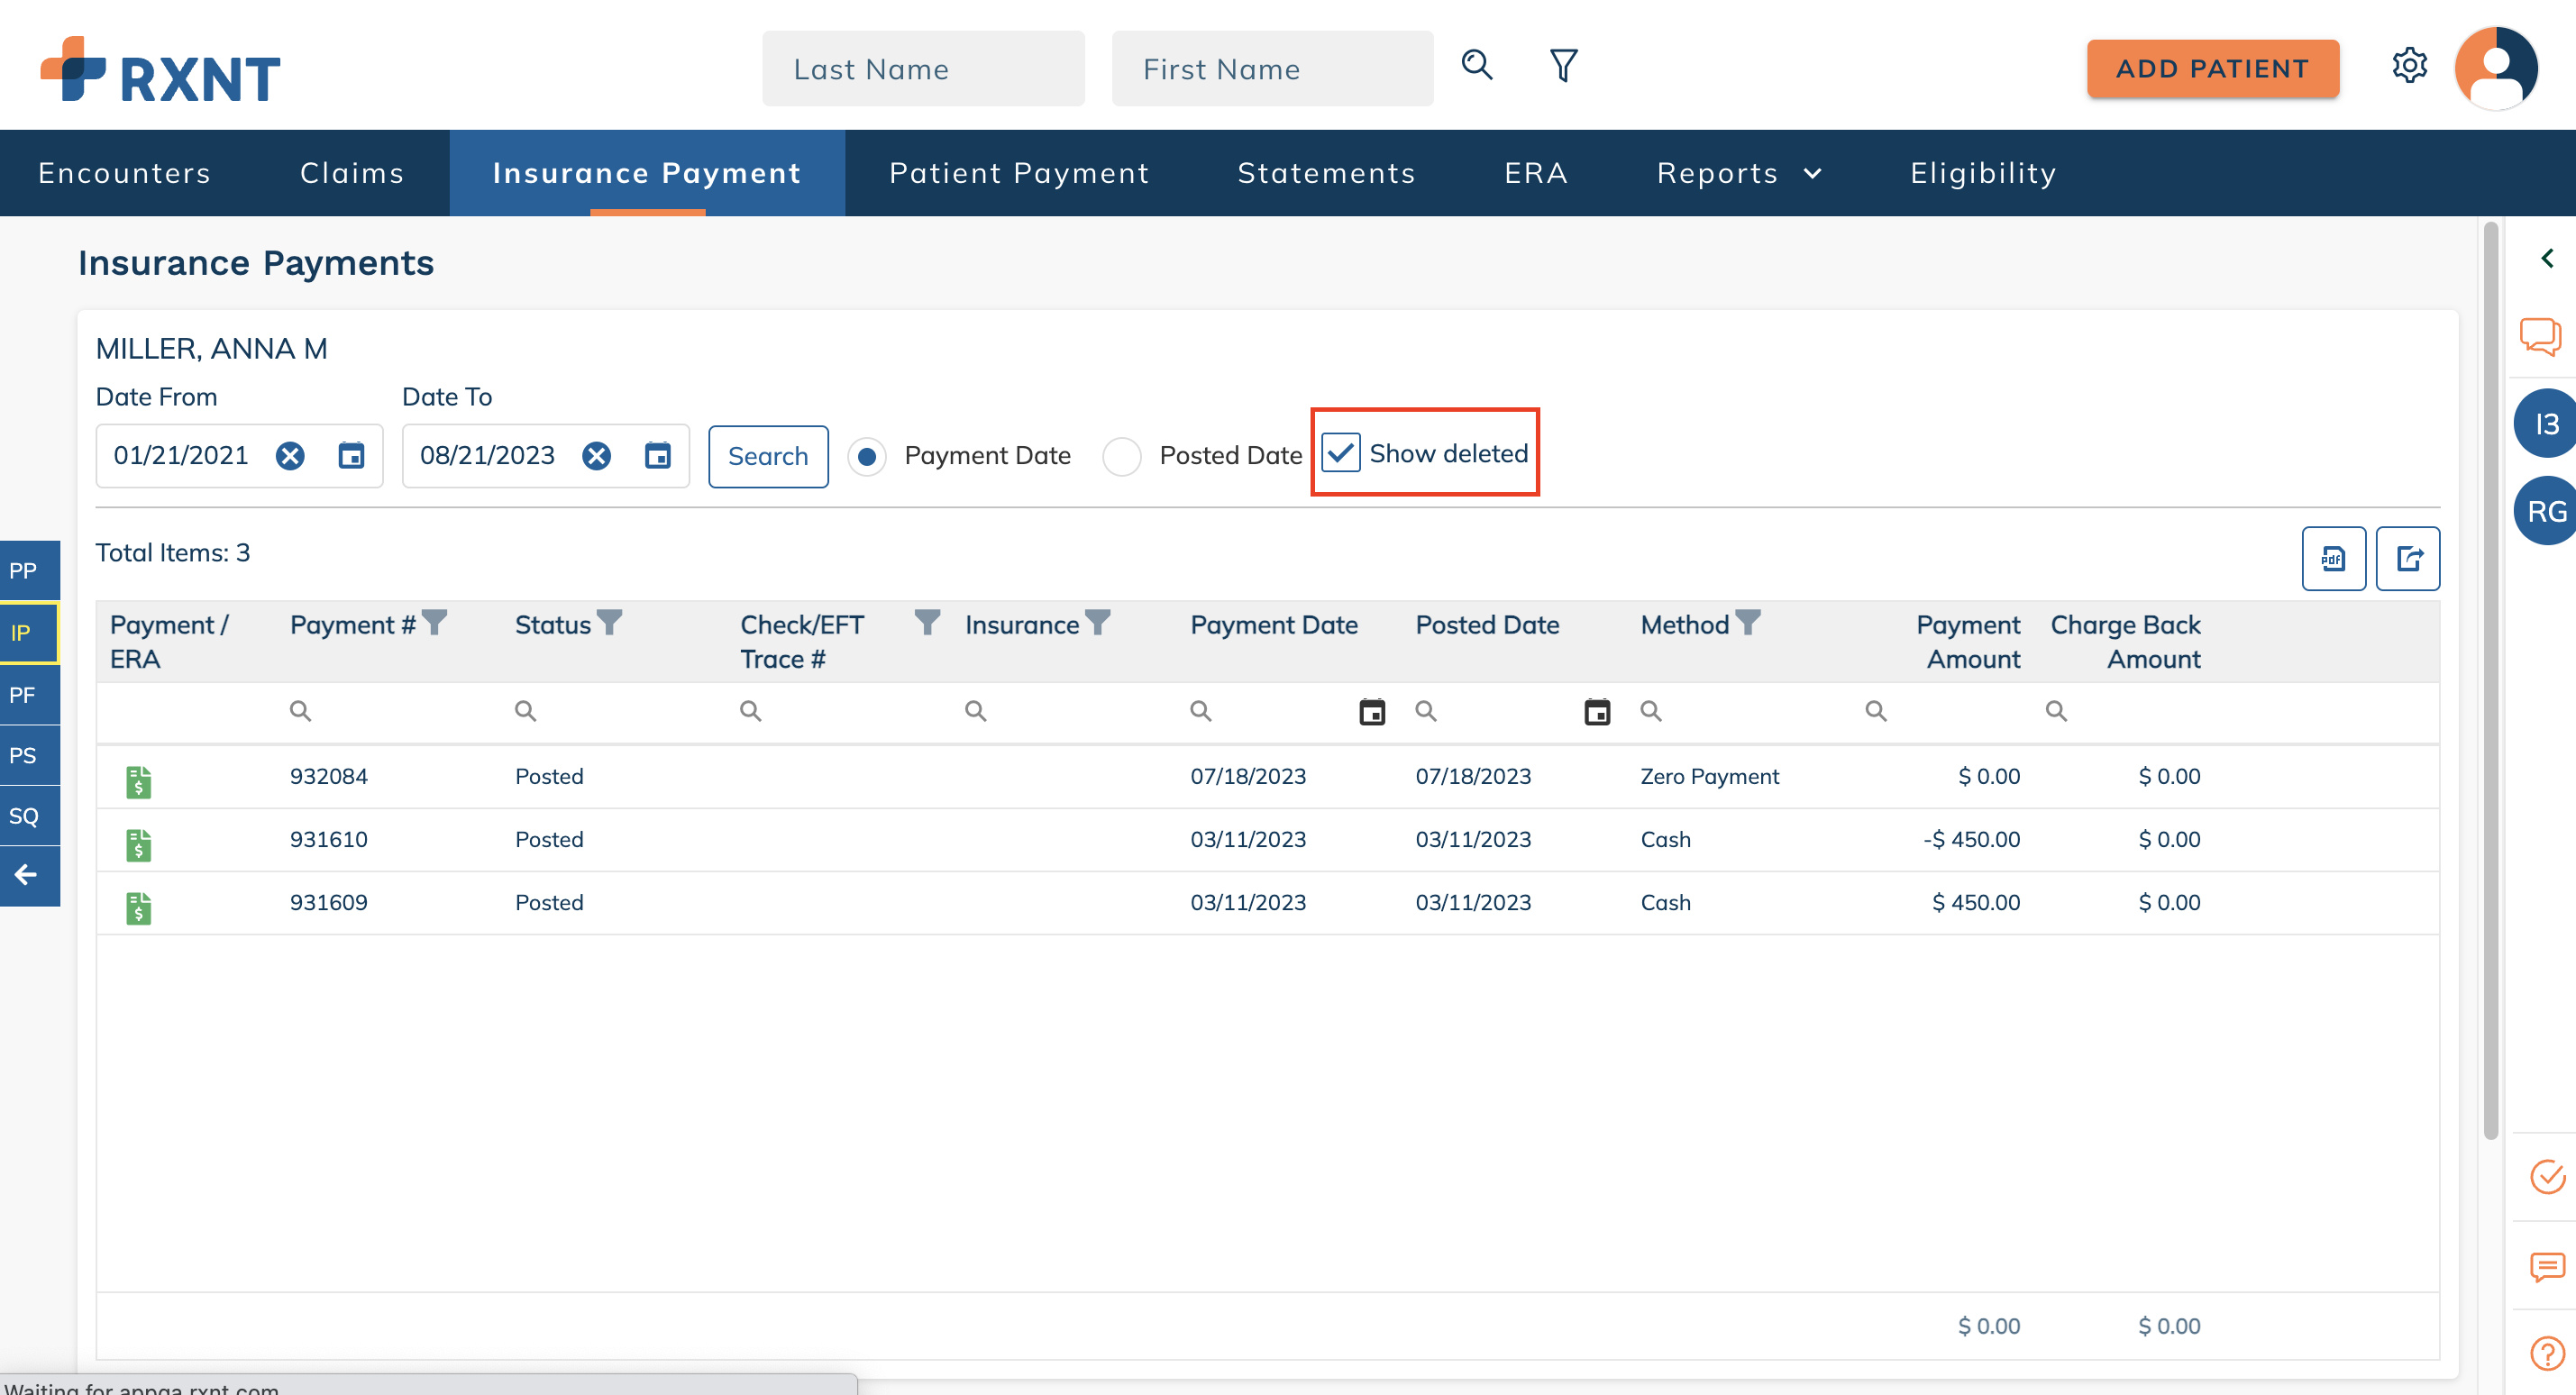2576x1395 pixels.
Task: Click the RXNT logo
Action: click(x=160, y=70)
